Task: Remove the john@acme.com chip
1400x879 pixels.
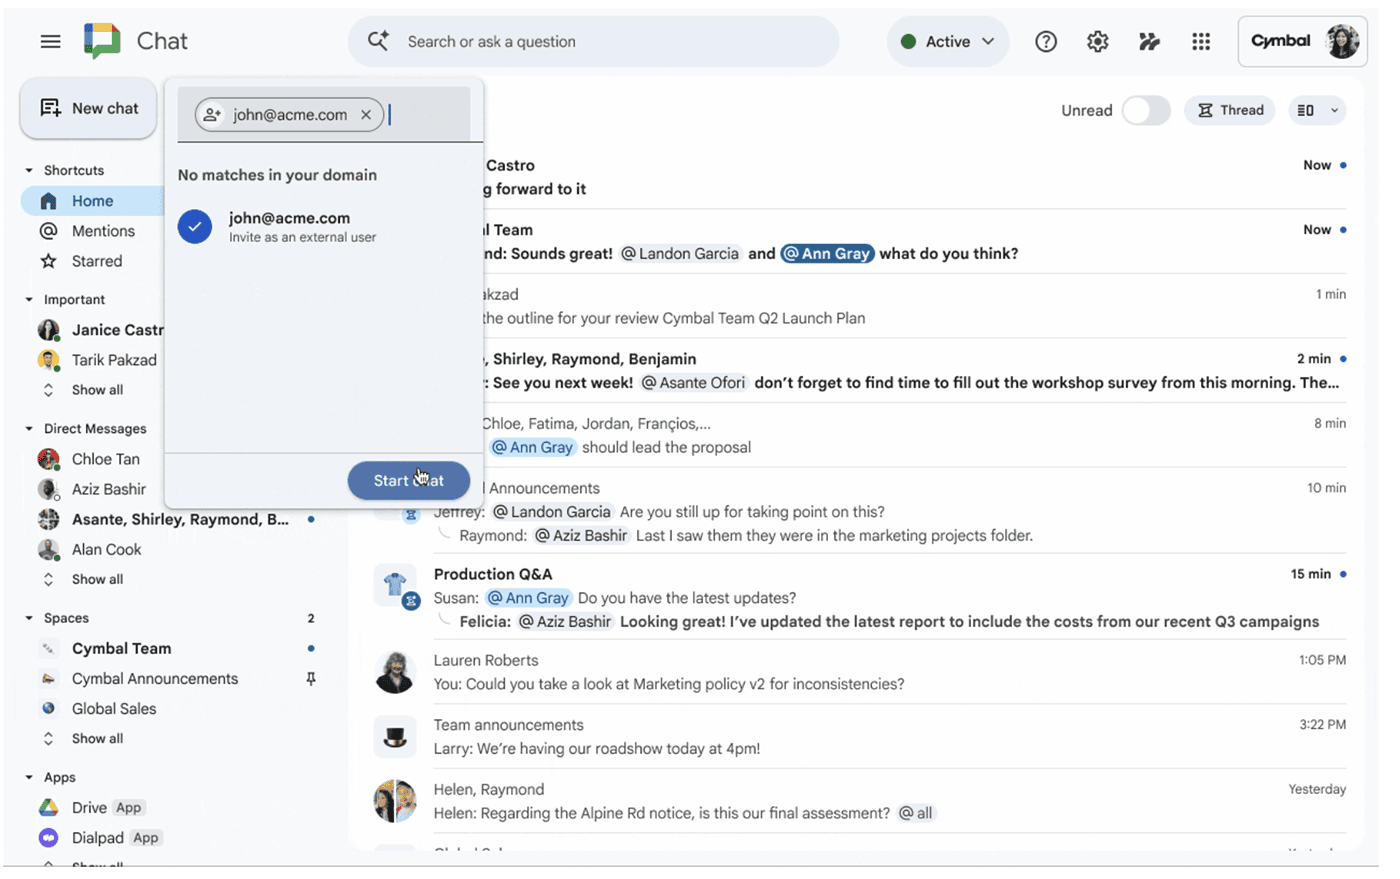Action: click(x=366, y=115)
